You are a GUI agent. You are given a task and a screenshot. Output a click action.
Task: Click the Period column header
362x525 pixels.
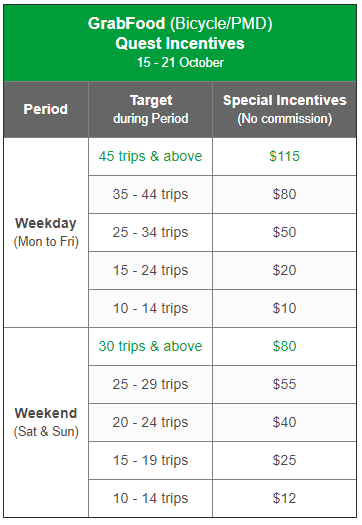[46, 109]
